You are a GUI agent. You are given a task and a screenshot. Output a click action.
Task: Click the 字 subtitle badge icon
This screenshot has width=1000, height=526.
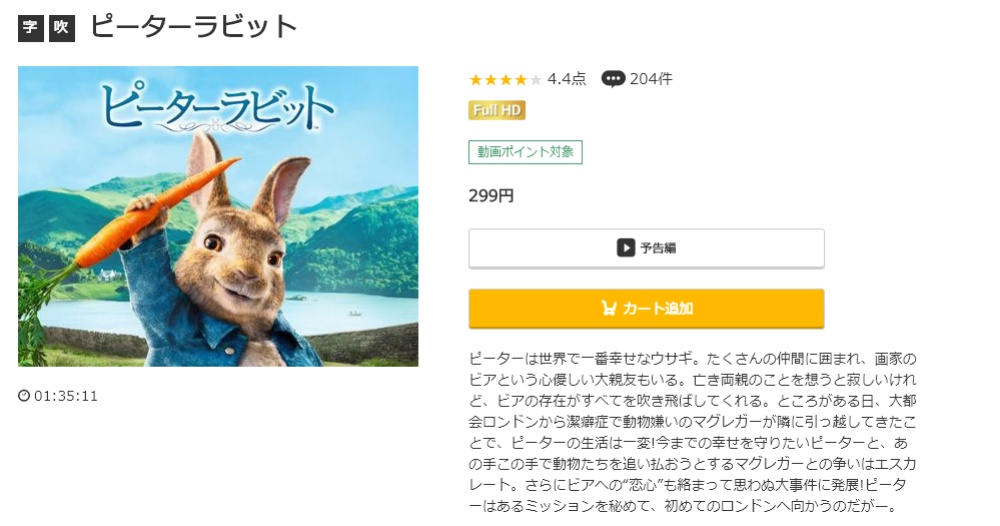coord(31,28)
